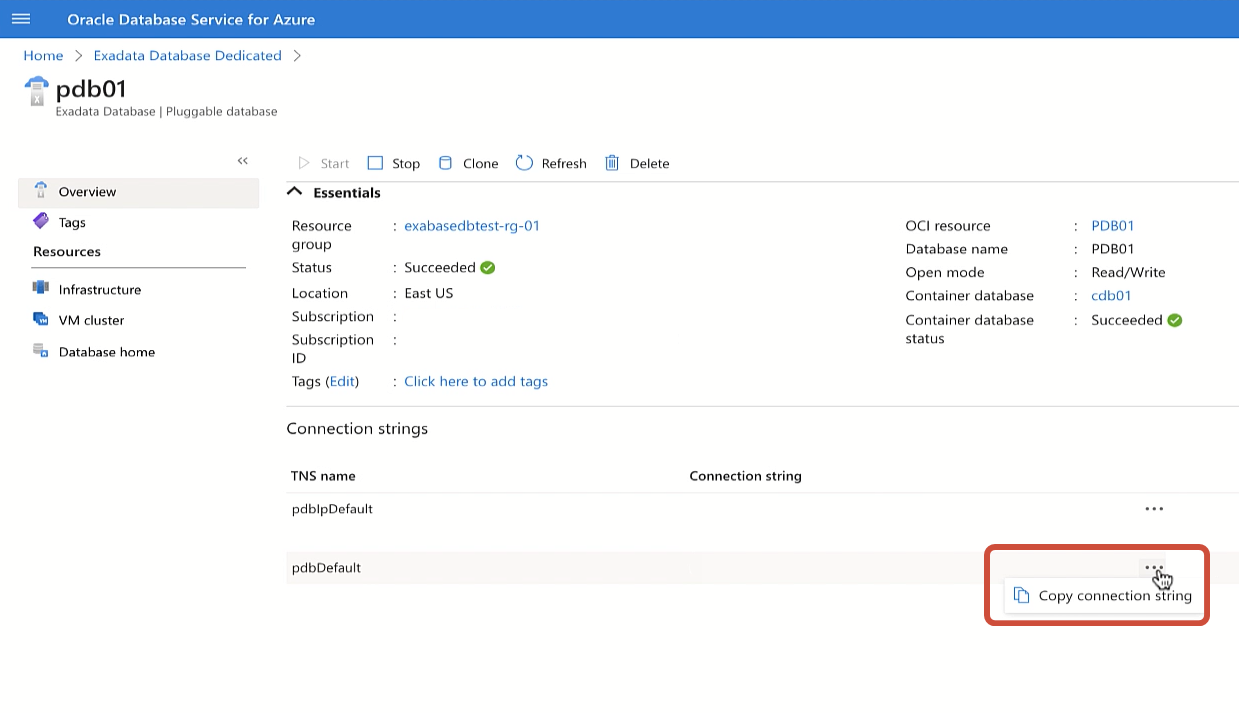This screenshot has height=713, width=1239.
Task: Click the Connection strings section heading
Action: point(357,429)
